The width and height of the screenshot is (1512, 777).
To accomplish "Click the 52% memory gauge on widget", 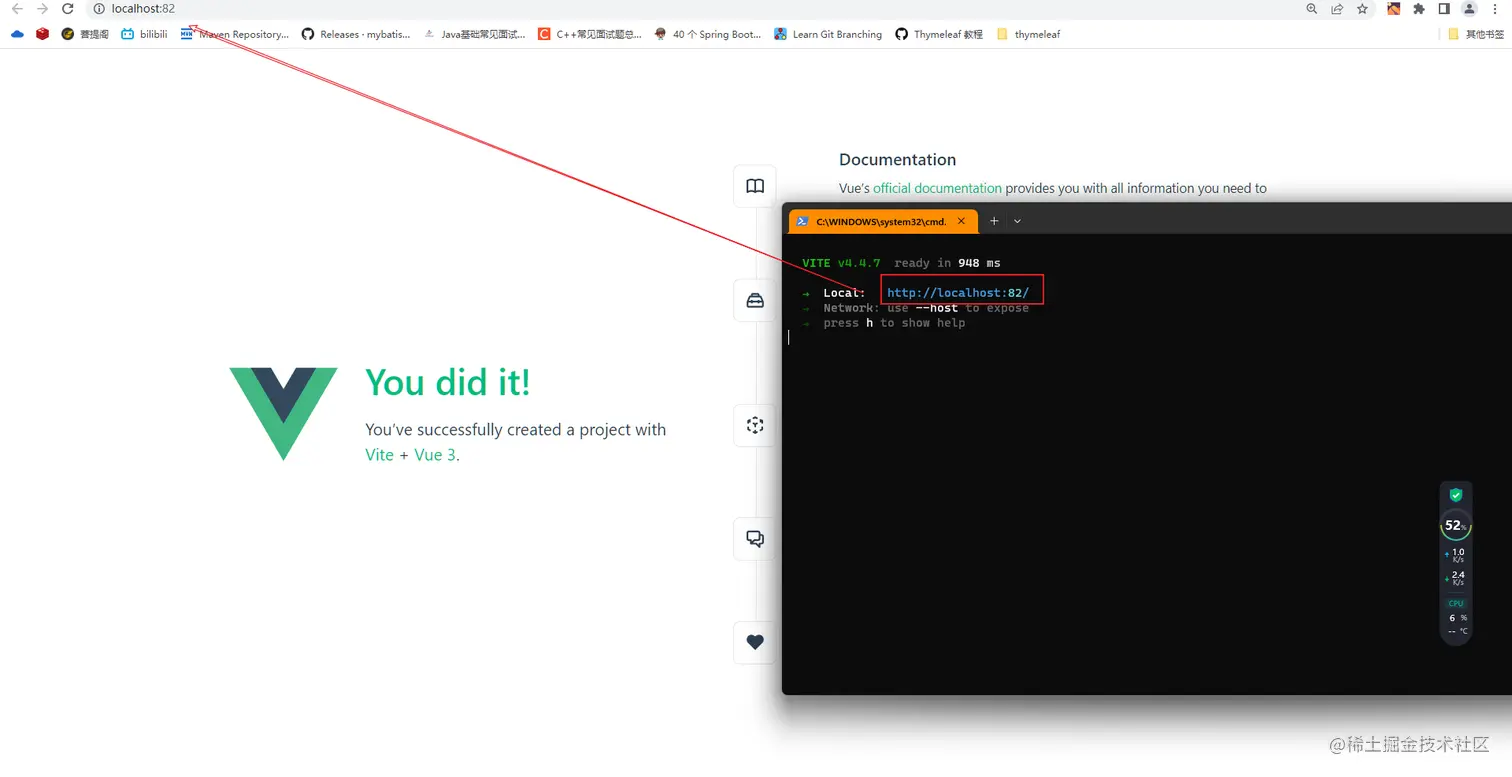I will (1456, 525).
